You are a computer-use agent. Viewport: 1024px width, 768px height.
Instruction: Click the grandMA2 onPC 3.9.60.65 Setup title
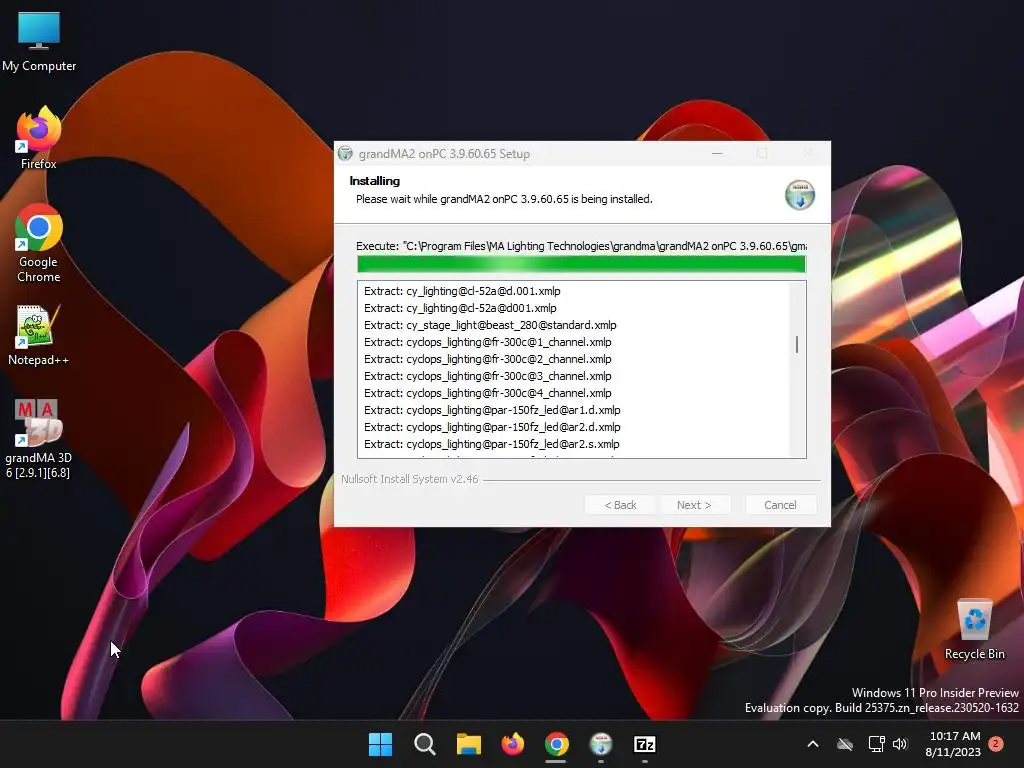444,153
